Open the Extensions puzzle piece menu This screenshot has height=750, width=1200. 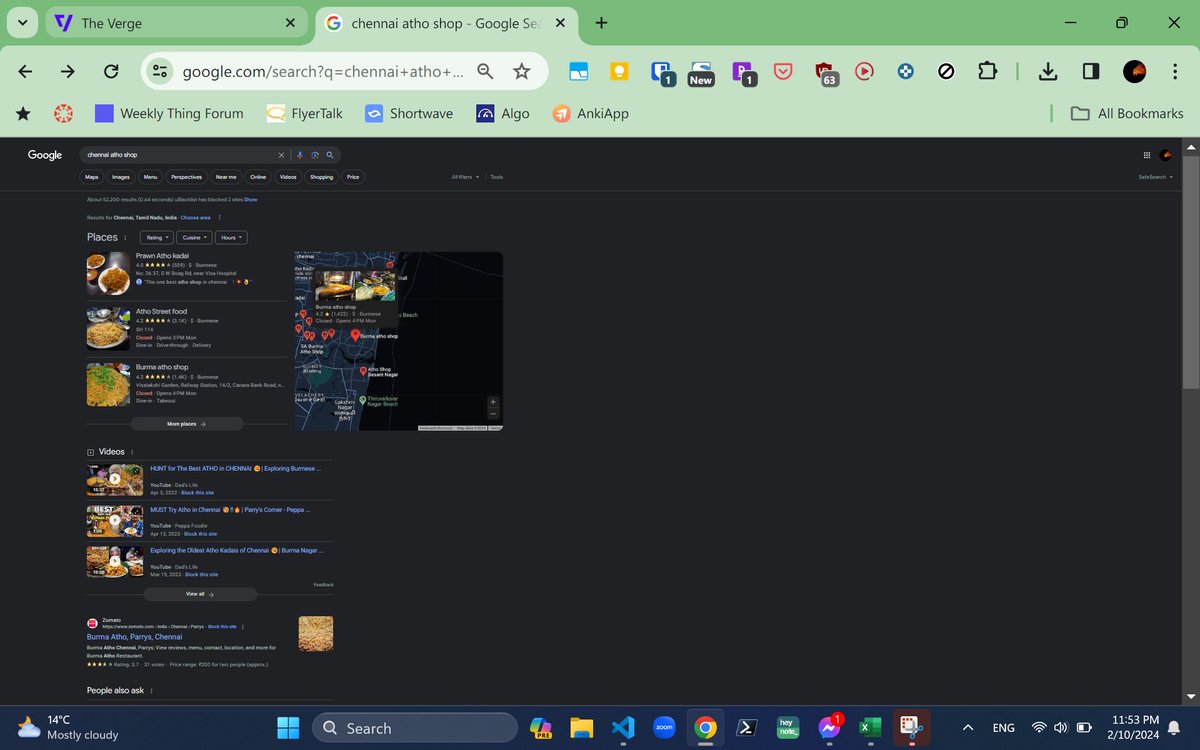[987, 71]
